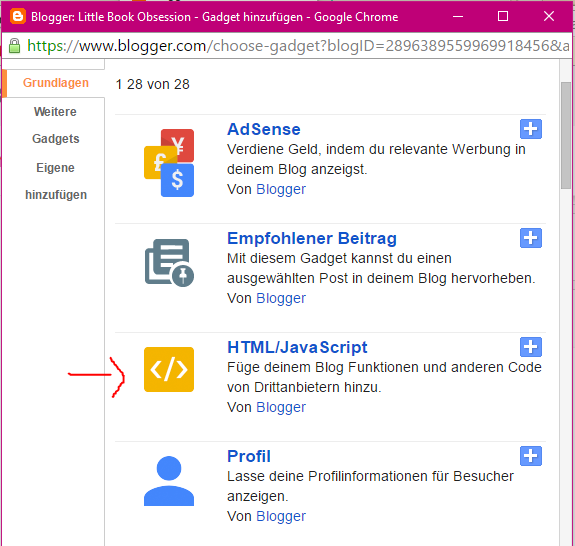This screenshot has width=575, height=546.
Task: Click the AdSense currency icon
Action: tap(169, 162)
